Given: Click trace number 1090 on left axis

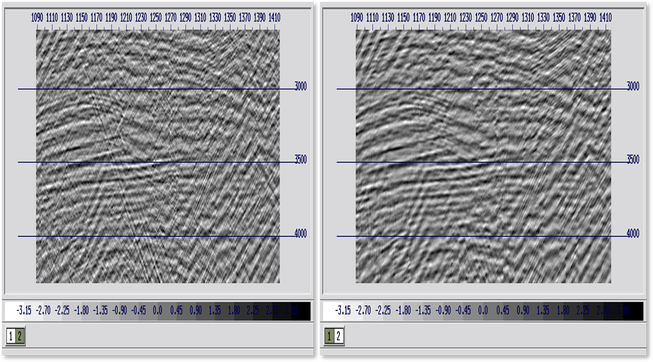Looking at the screenshot, I should coord(37,17).
